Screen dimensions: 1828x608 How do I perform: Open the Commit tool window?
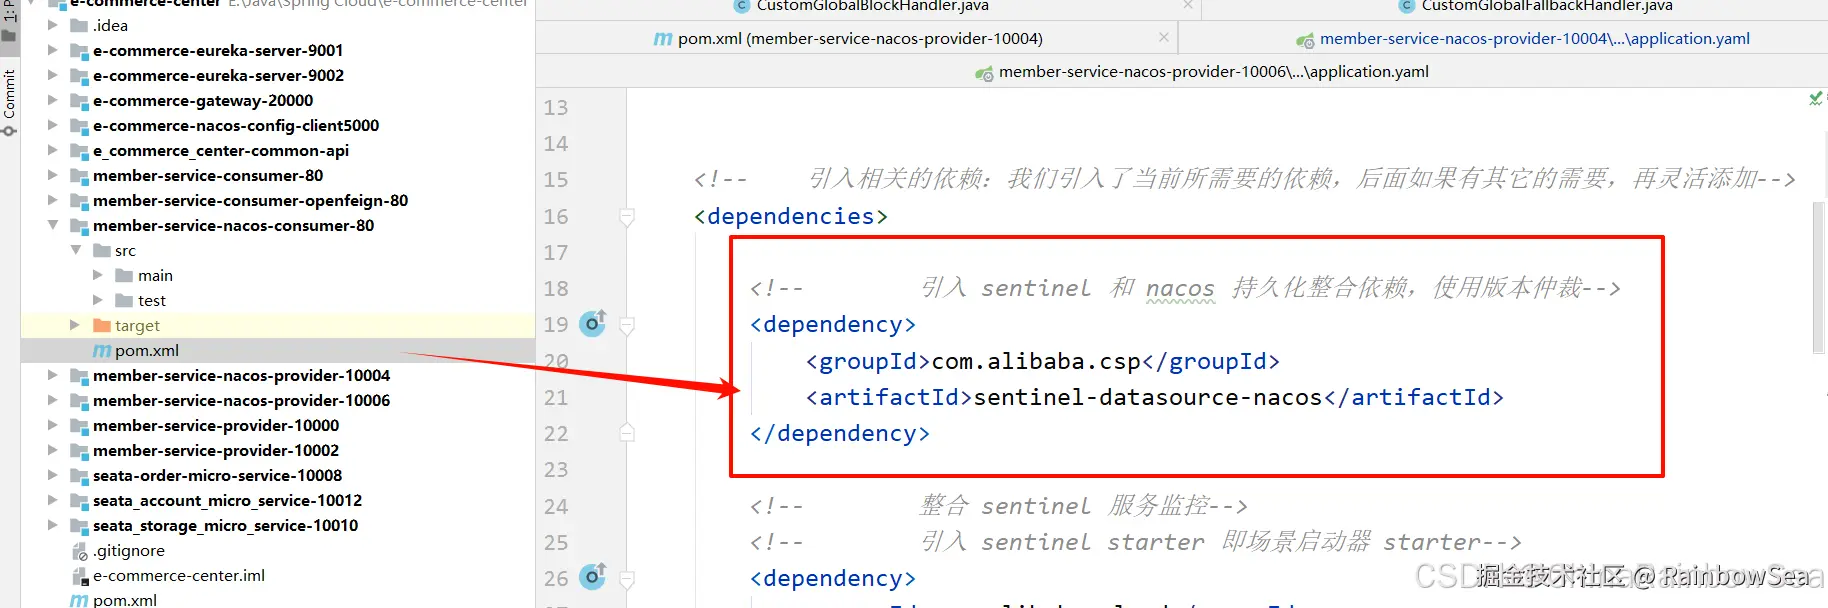tap(9, 102)
